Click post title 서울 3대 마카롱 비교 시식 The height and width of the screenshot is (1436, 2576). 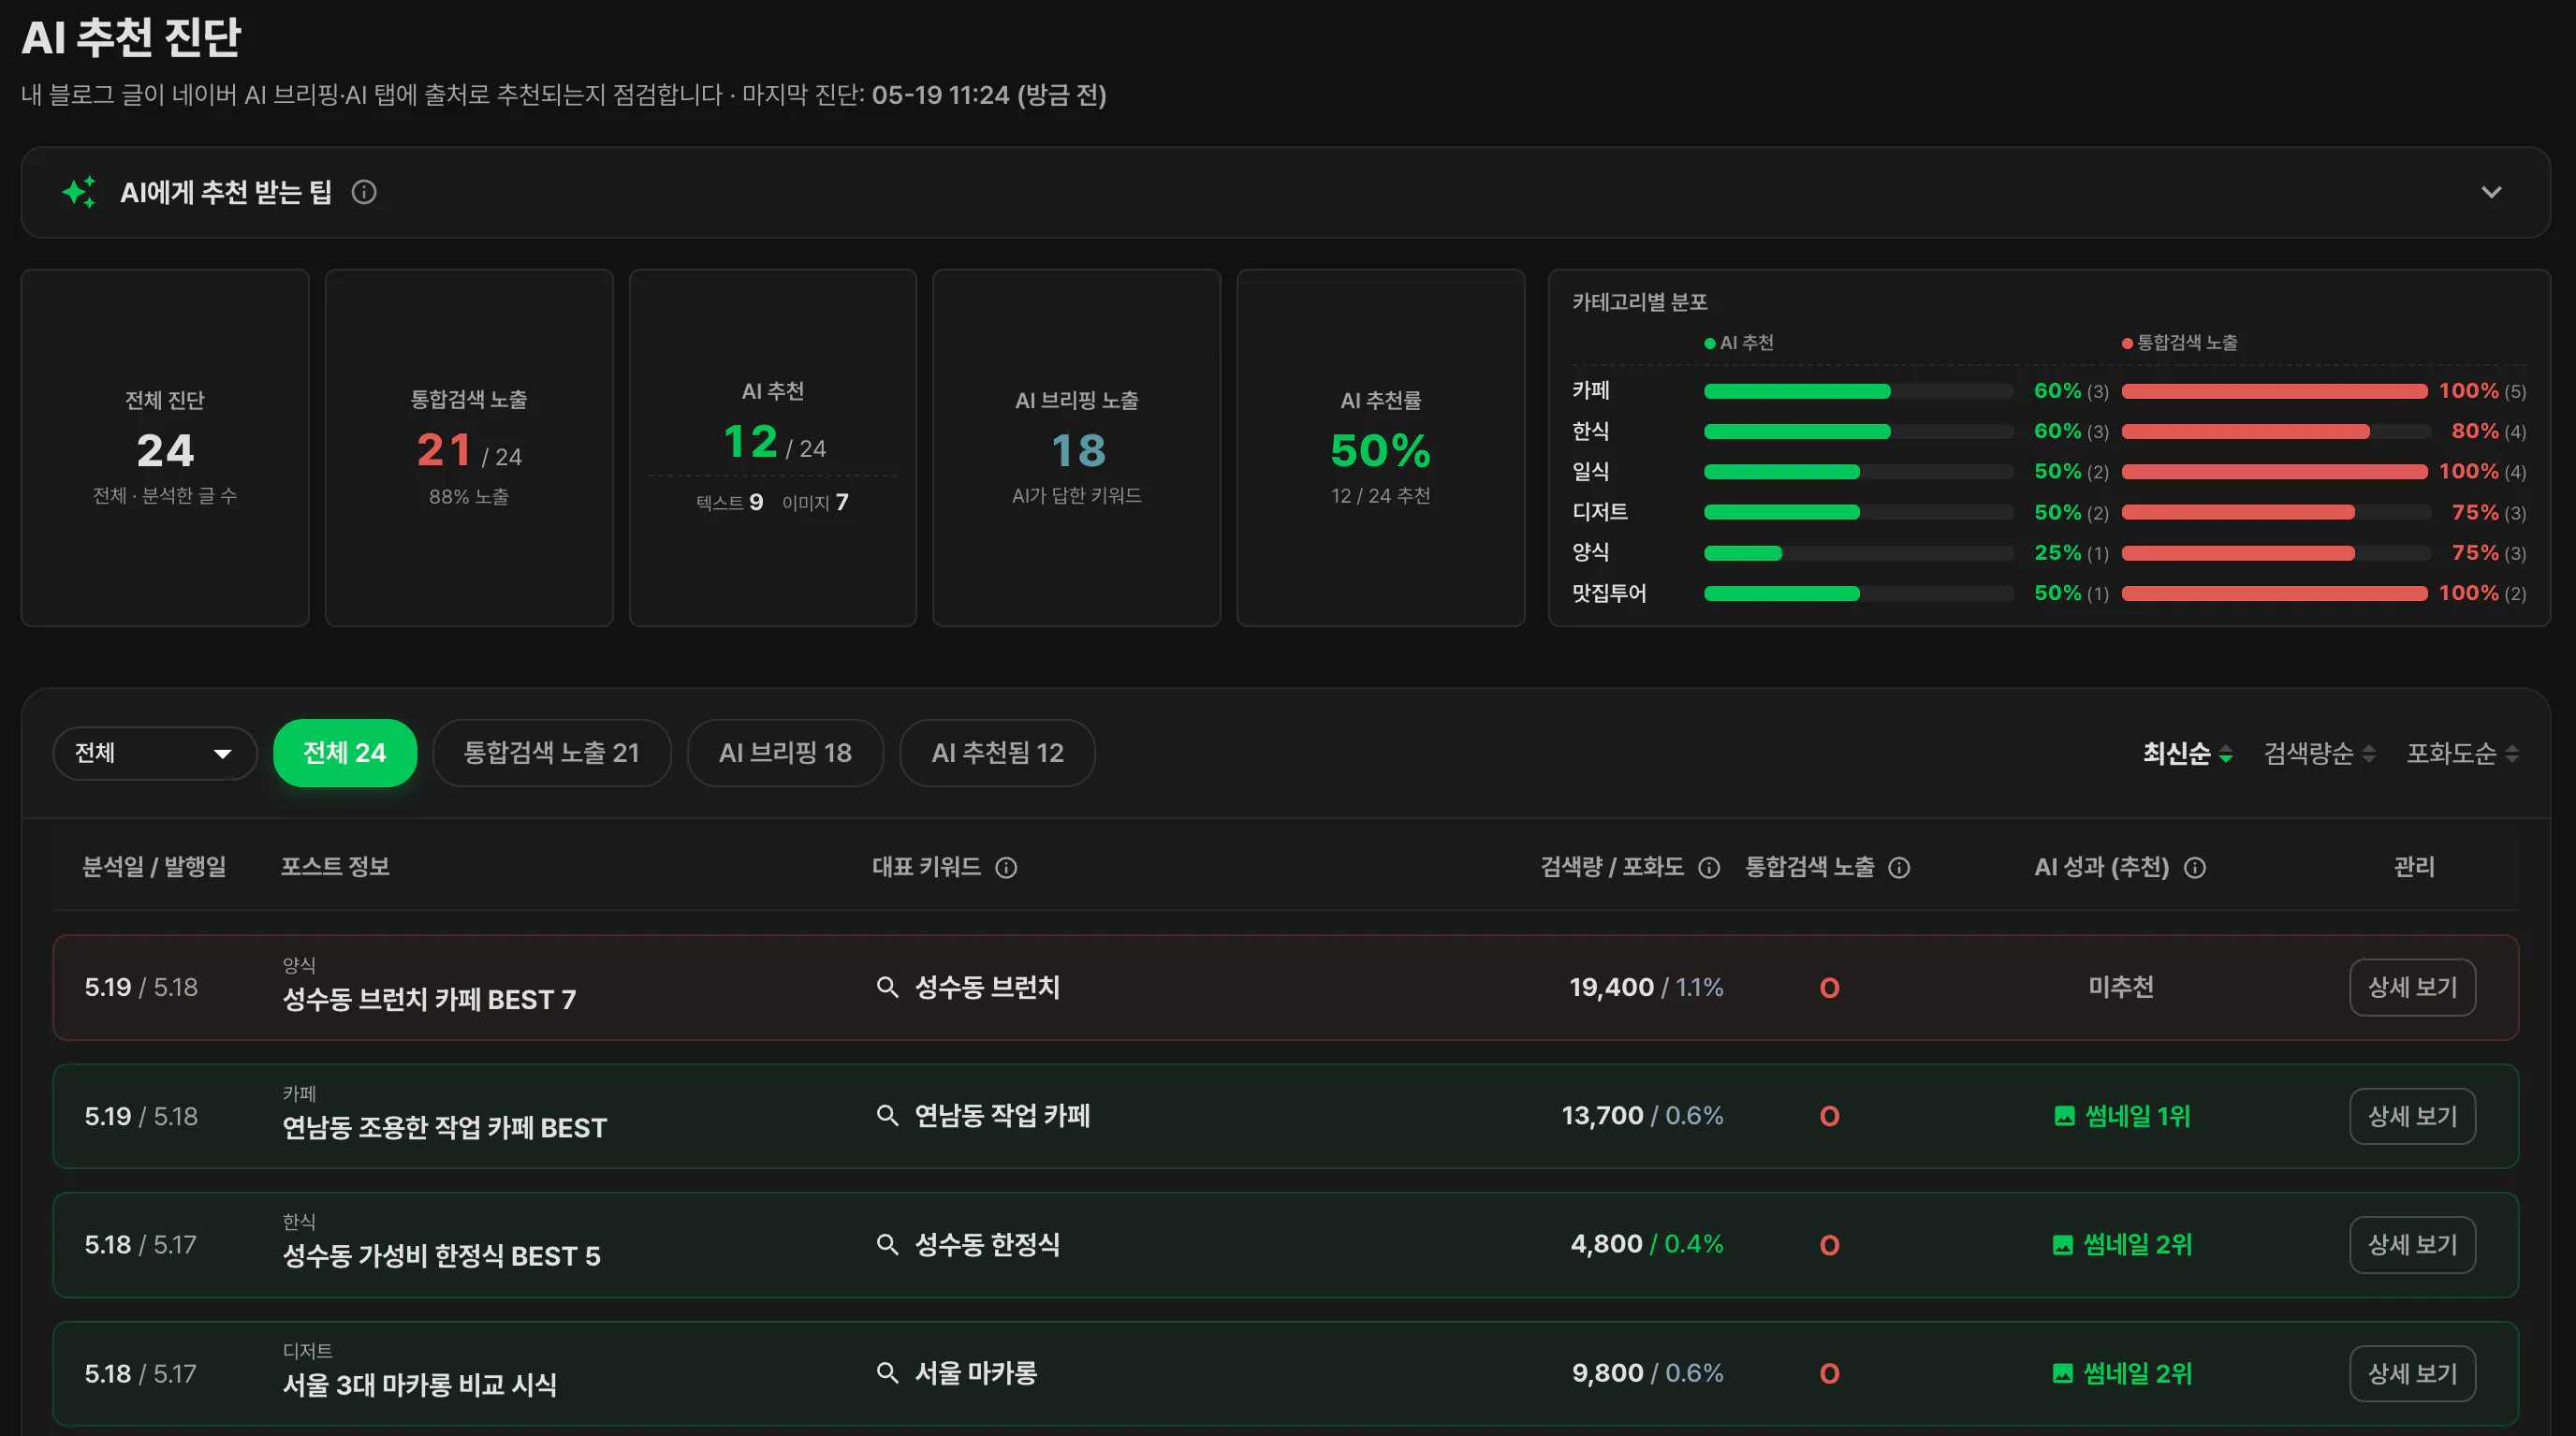(419, 1385)
